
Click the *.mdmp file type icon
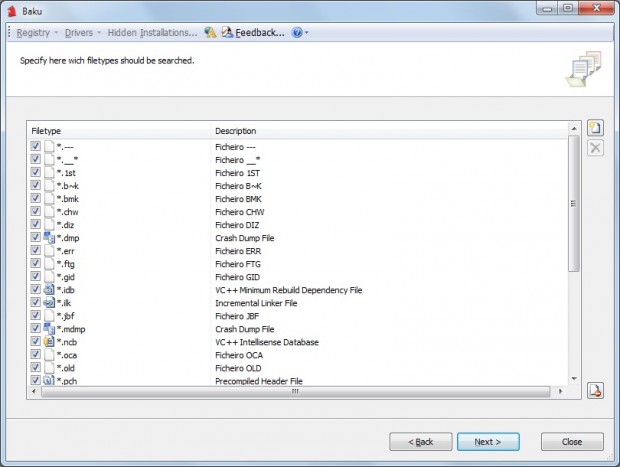tap(49, 329)
